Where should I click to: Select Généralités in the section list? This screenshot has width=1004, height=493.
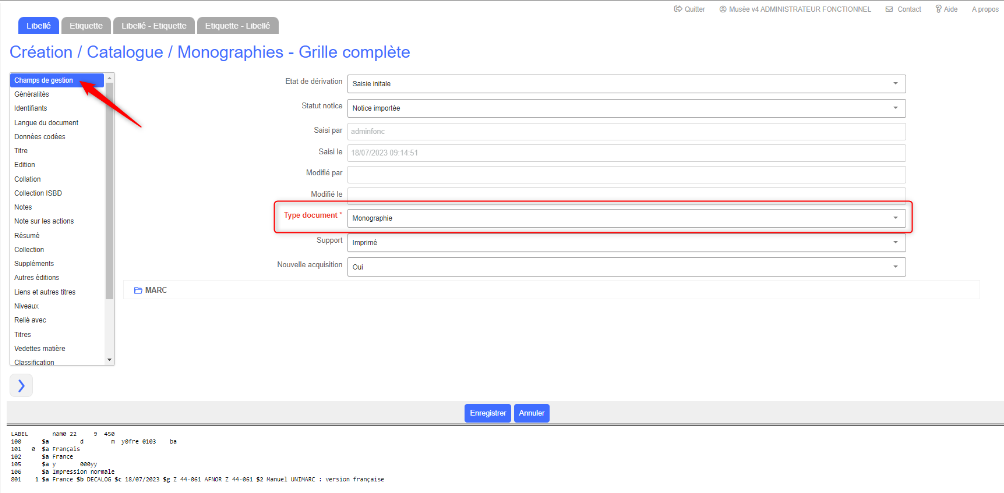pyautogui.click(x=32, y=94)
